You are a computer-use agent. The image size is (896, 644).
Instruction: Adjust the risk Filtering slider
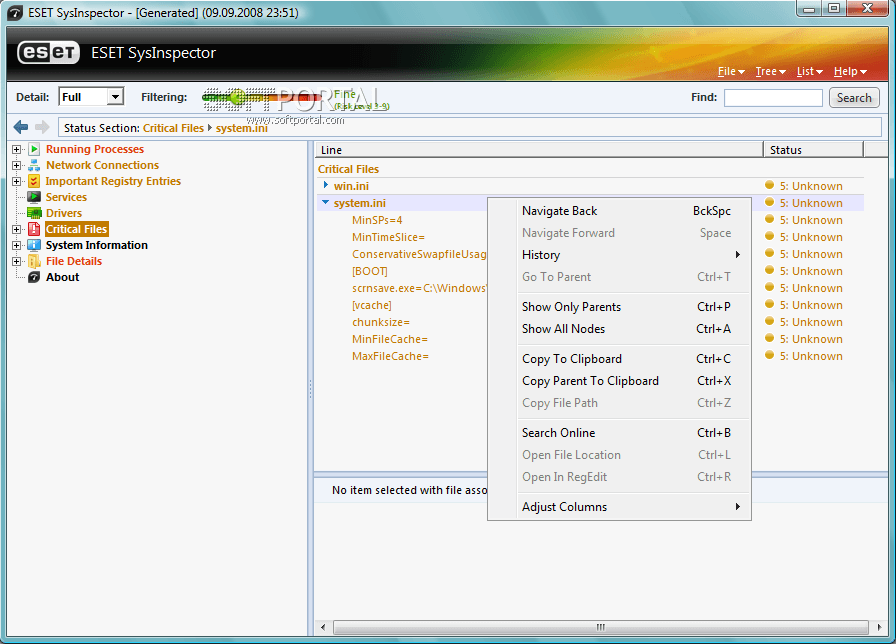pos(237,98)
